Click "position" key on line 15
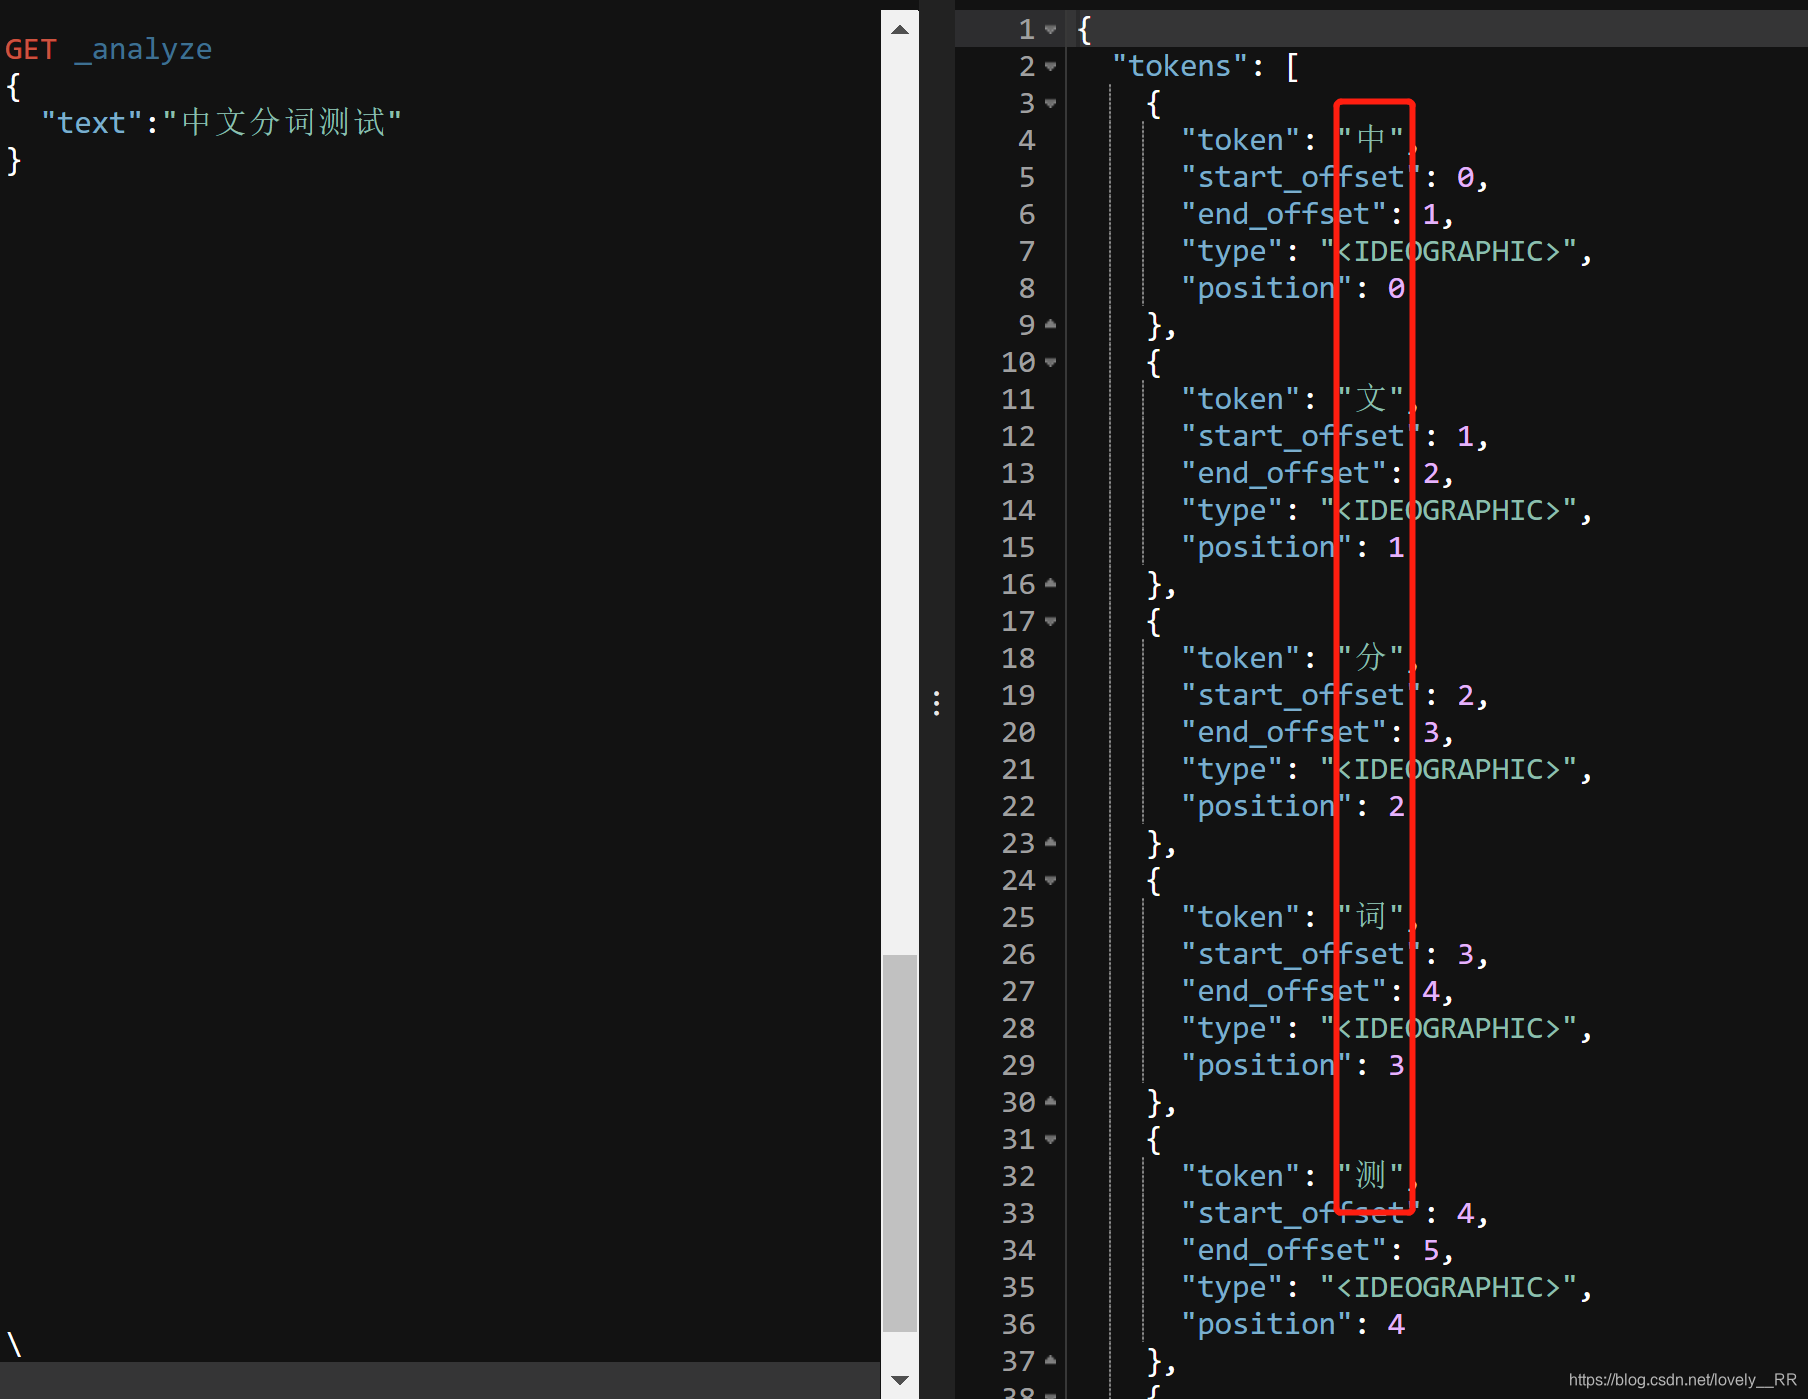Image resolution: width=1808 pixels, height=1399 pixels. [x=1266, y=548]
